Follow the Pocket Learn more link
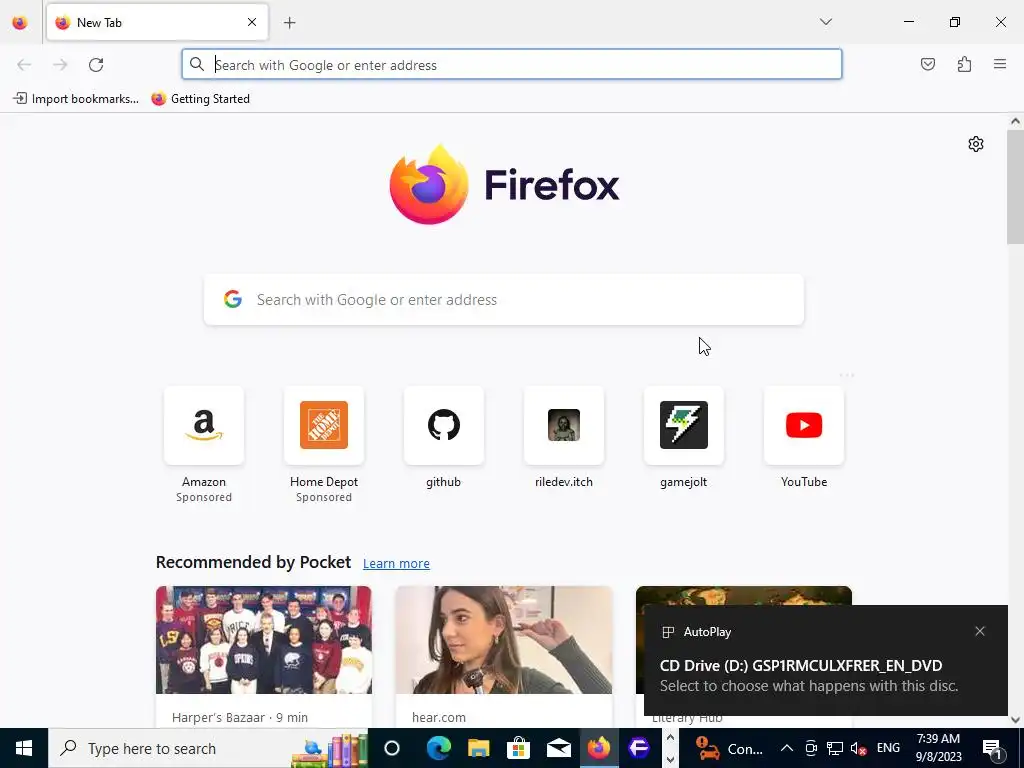Viewport: 1024px width, 768px height. [396, 564]
